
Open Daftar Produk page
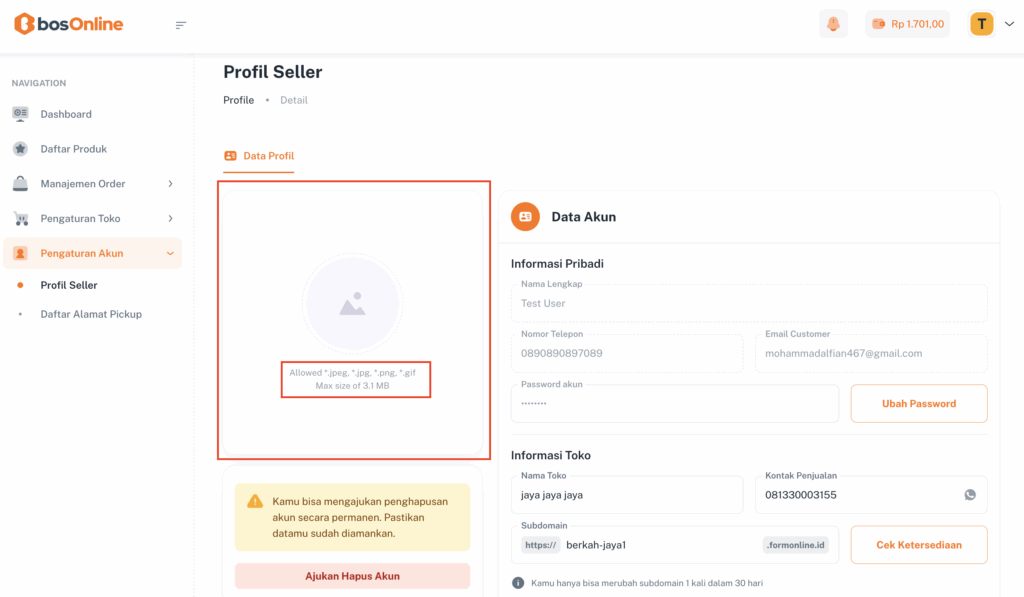(73, 149)
